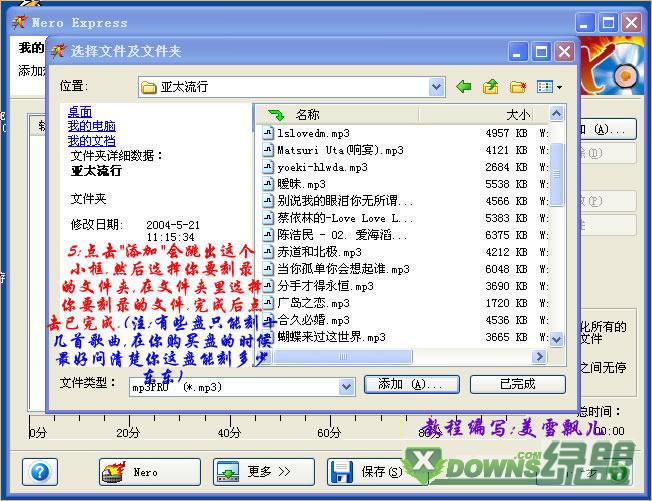Screen dimensions: 652x501
Task: Select file 别说我的眼泪你无所谓
Action: [x=345, y=201]
